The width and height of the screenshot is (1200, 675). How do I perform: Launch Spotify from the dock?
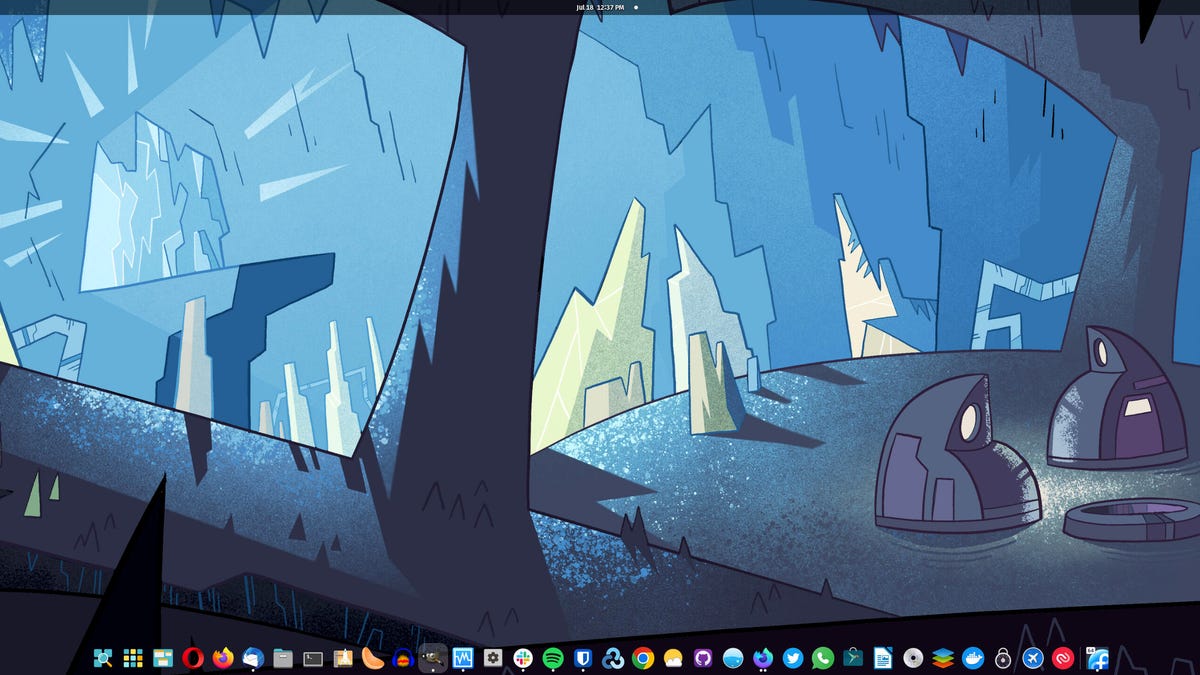(x=553, y=658)
